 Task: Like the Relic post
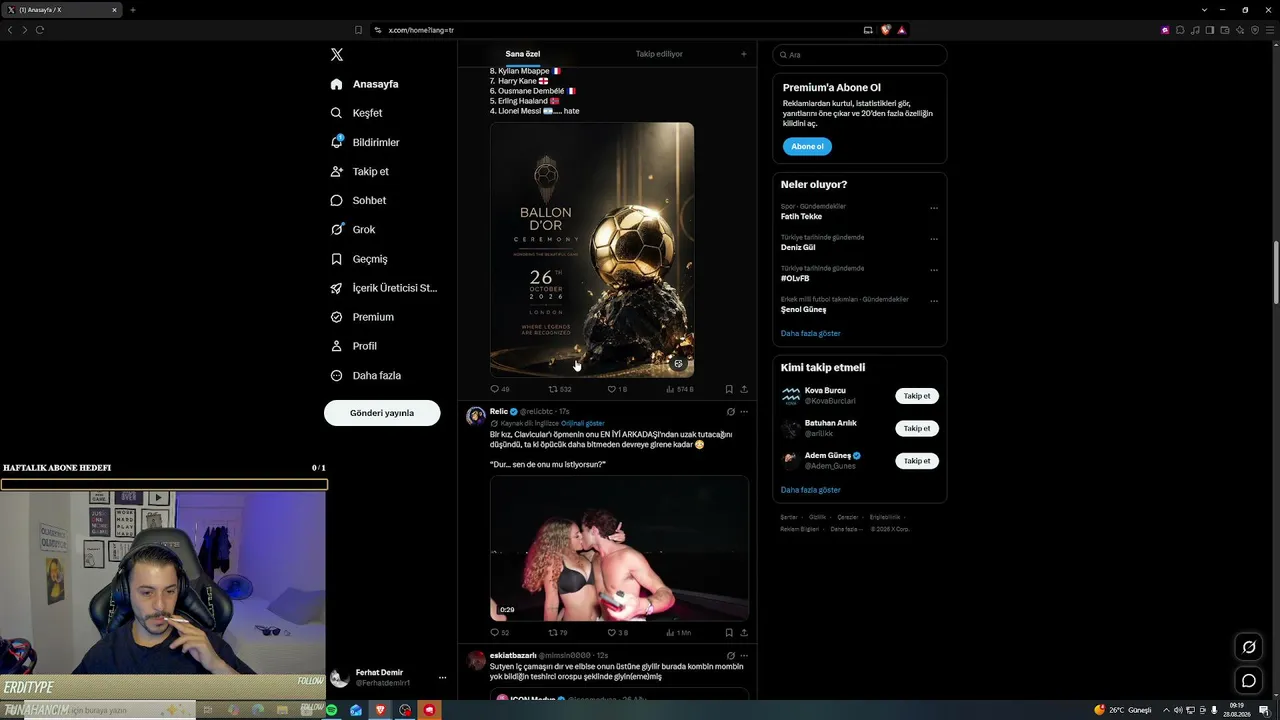[617, 633]
